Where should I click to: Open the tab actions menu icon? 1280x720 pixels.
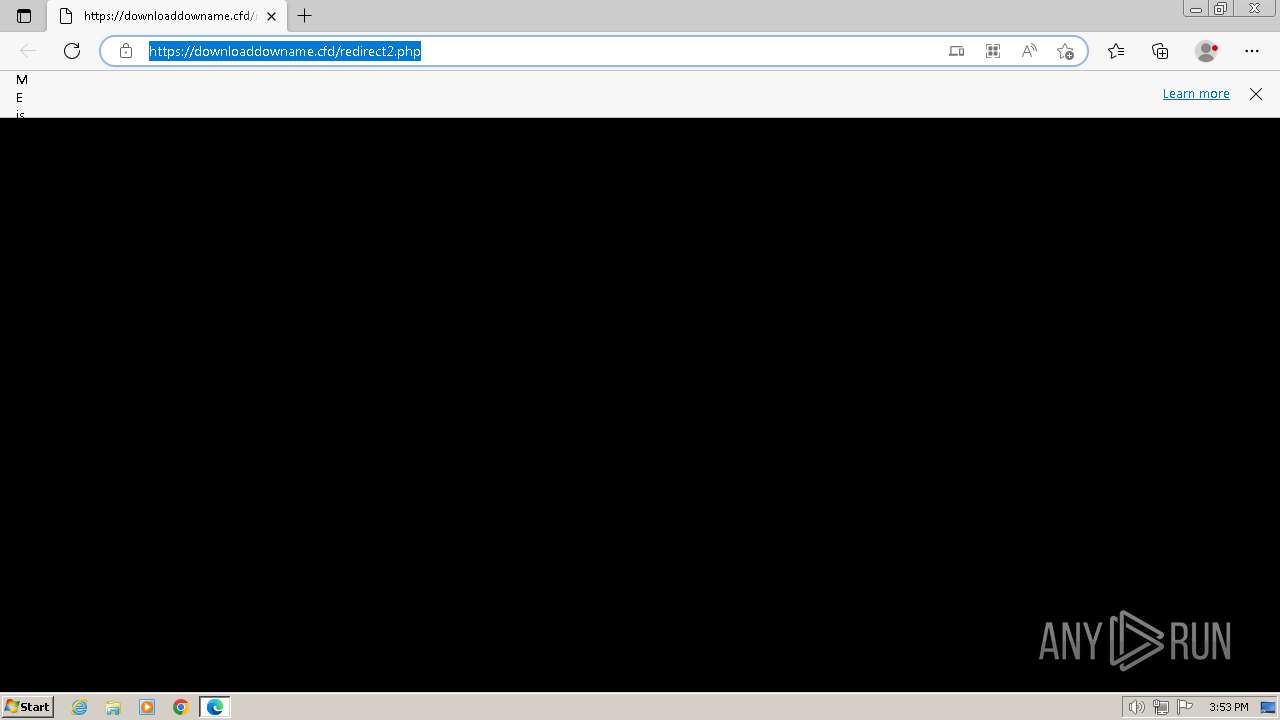(24, 16)
